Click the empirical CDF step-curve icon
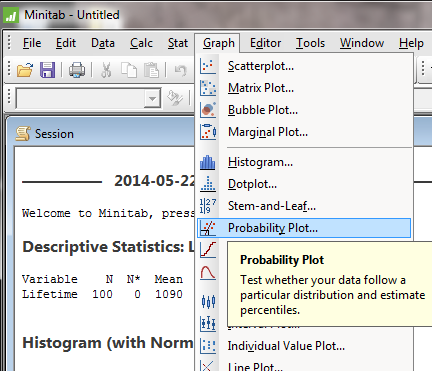The image size is (432, 371). point(208,250)
